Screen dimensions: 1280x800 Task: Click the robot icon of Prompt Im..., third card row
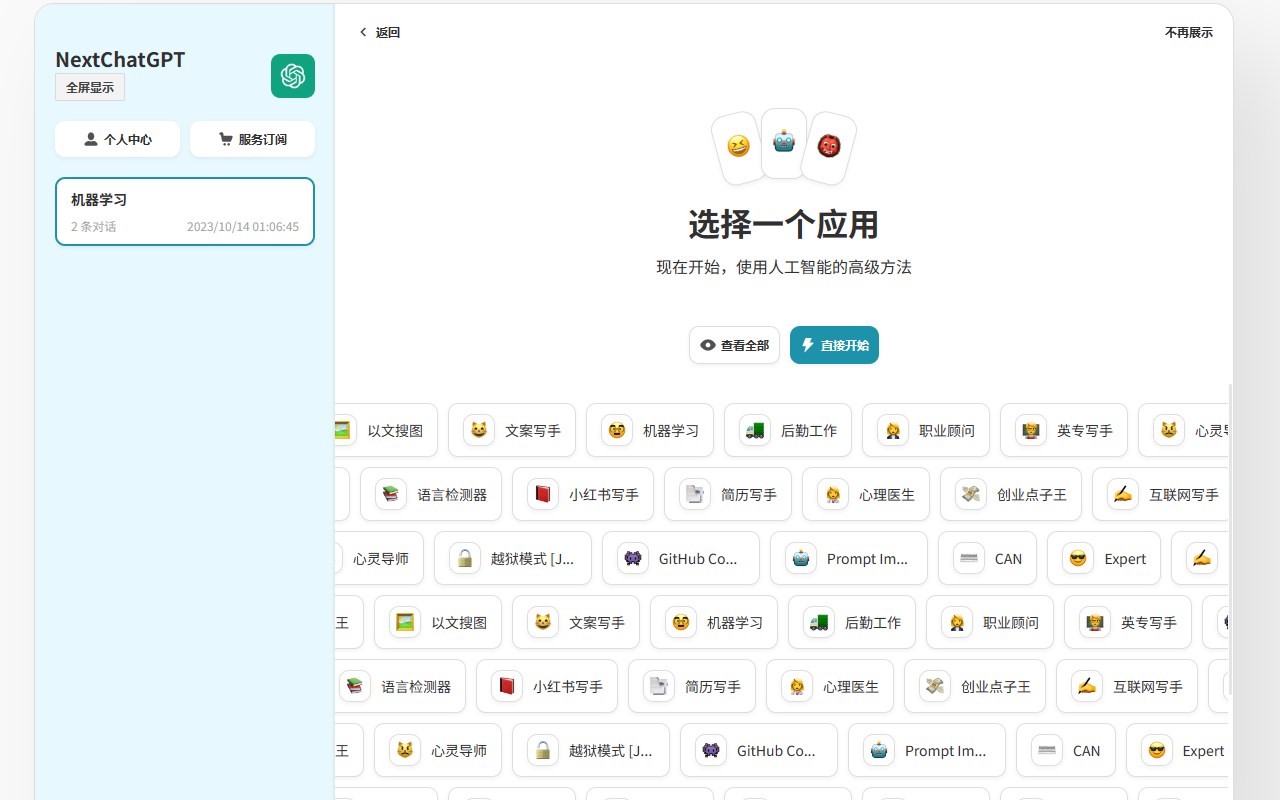point(801,559)
